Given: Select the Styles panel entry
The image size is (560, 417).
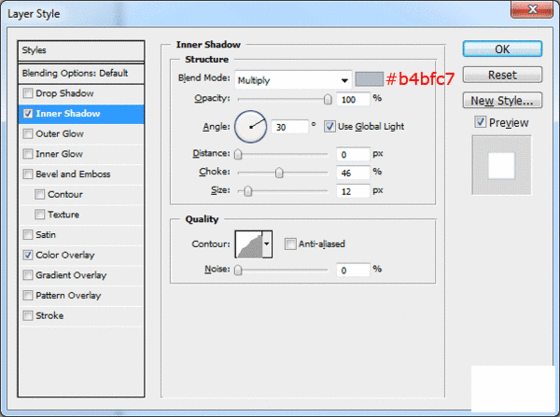Looking at the screenshot, I should (81, 50).
